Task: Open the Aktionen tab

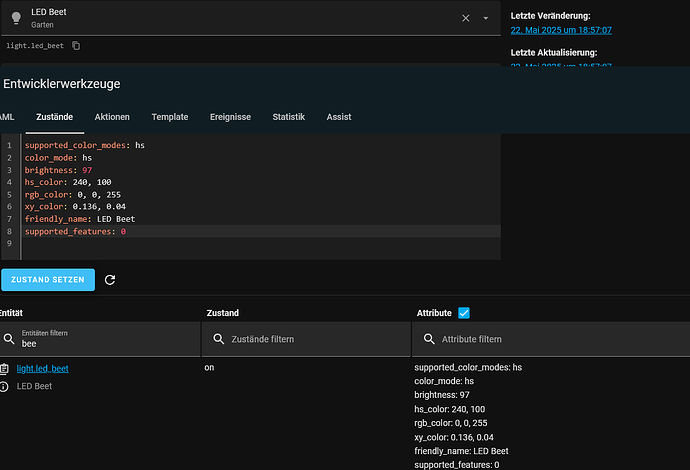Action: click(x=112, y=117)
